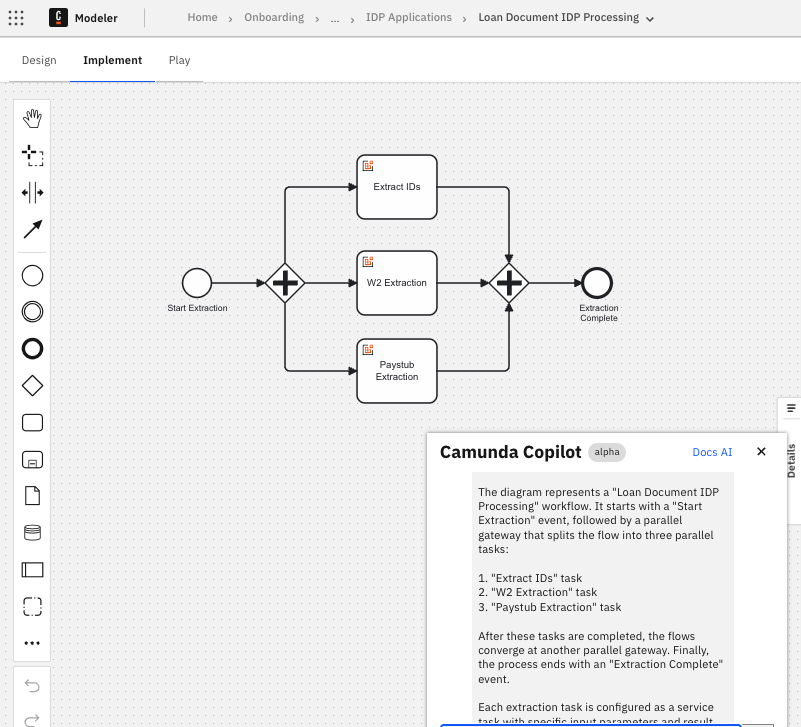Select the IDP icon on Extract IDs
This screenshot has width=801, height=727.
click(368, 166)
